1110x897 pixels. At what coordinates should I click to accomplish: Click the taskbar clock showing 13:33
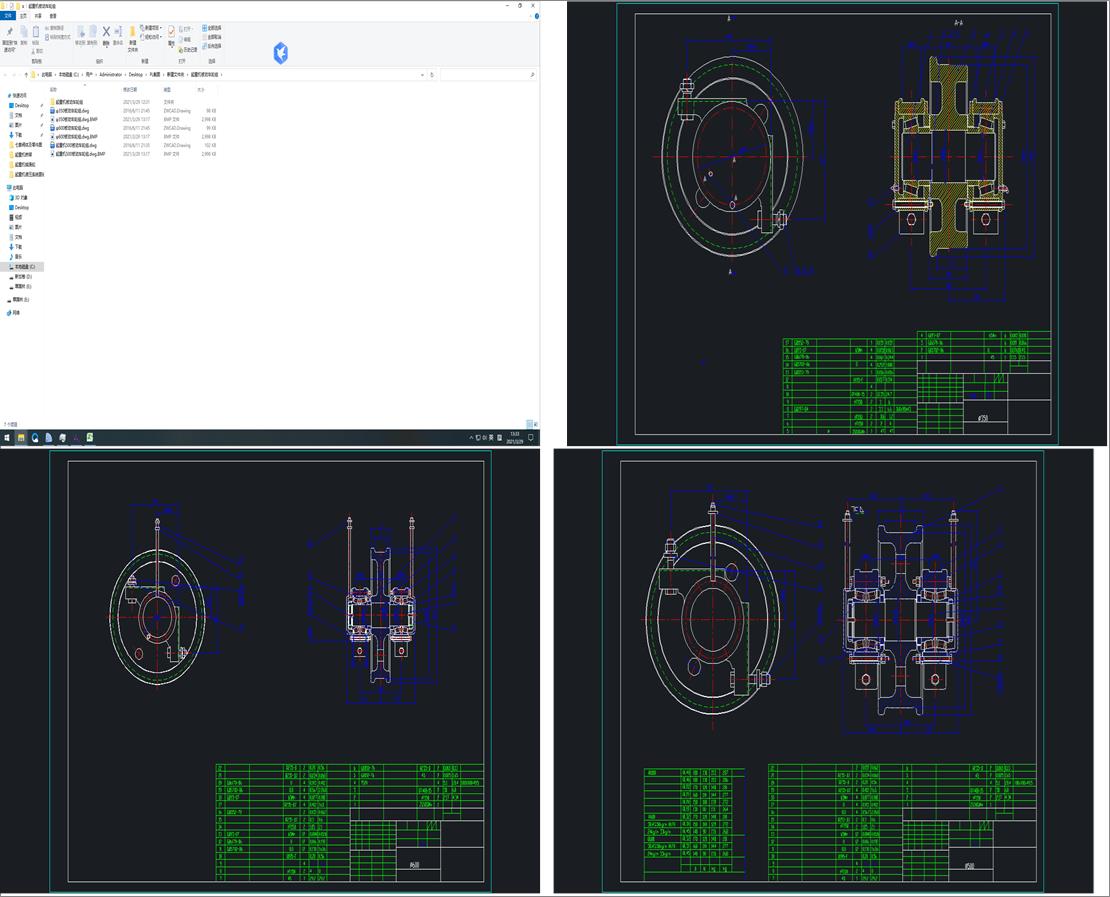[x=515, y=438]
